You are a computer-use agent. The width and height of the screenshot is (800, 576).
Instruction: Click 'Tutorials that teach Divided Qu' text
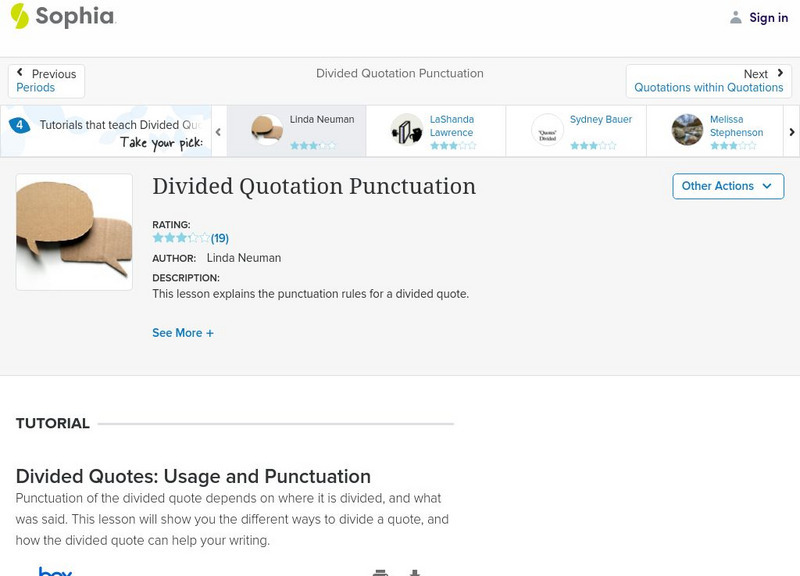pyautogui.click(x=121, y=125)
